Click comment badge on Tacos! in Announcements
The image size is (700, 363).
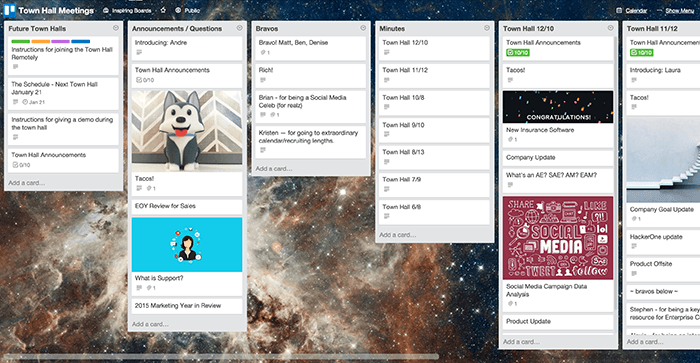coord(151,188)
